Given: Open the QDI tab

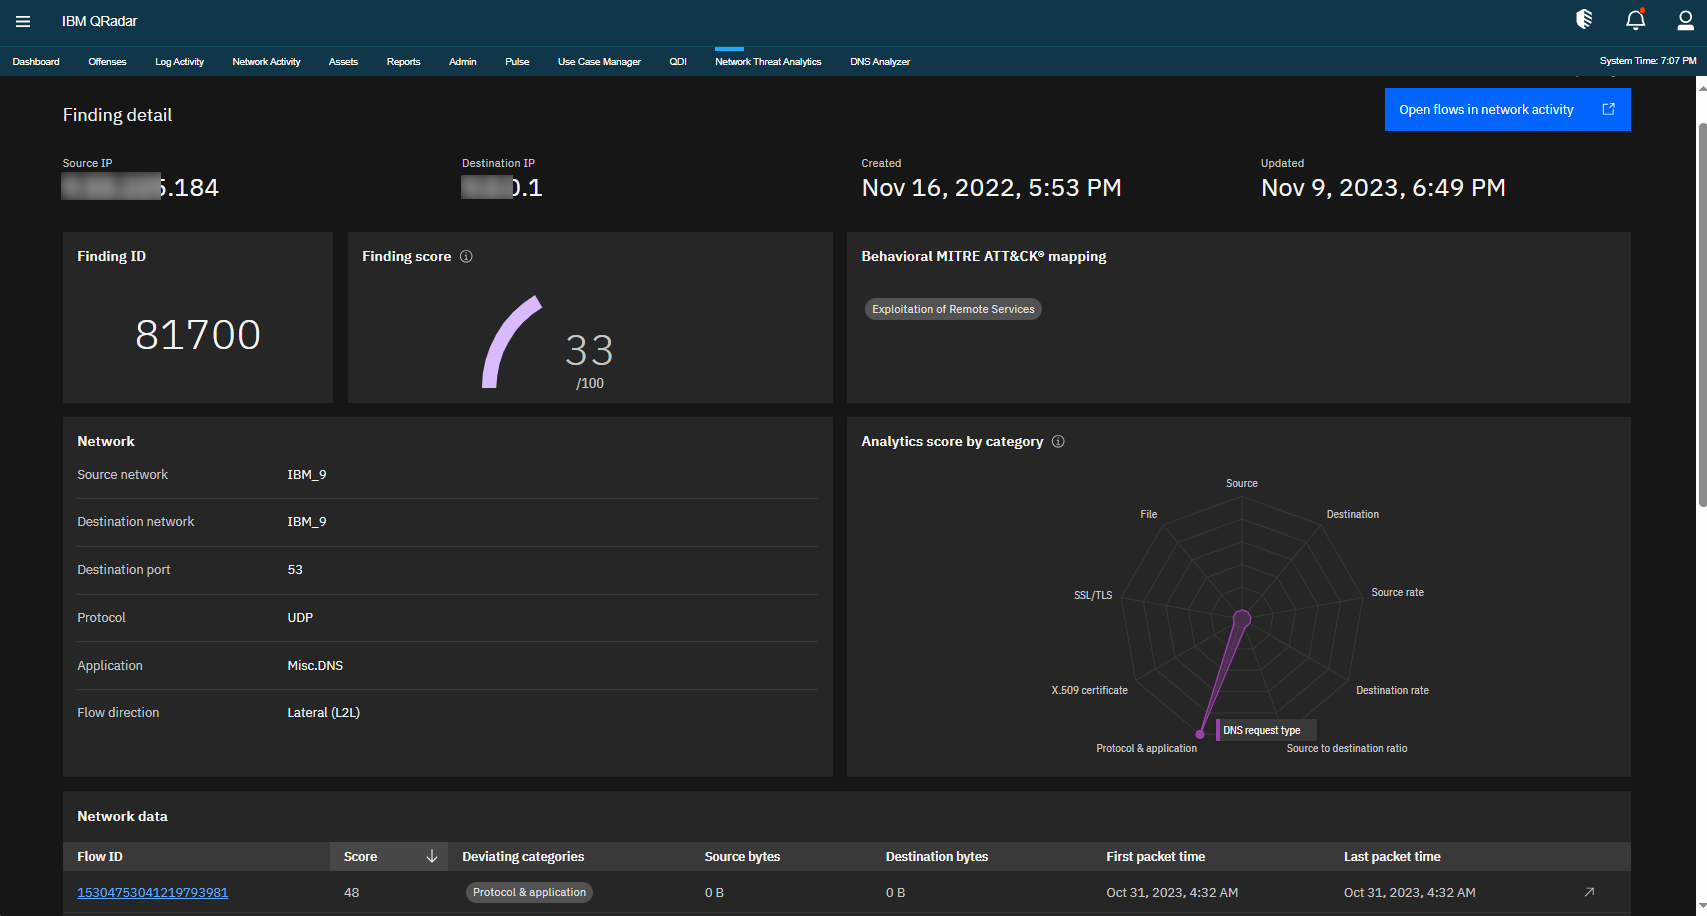Looking at the screenshot, I should tap(678, 61).
